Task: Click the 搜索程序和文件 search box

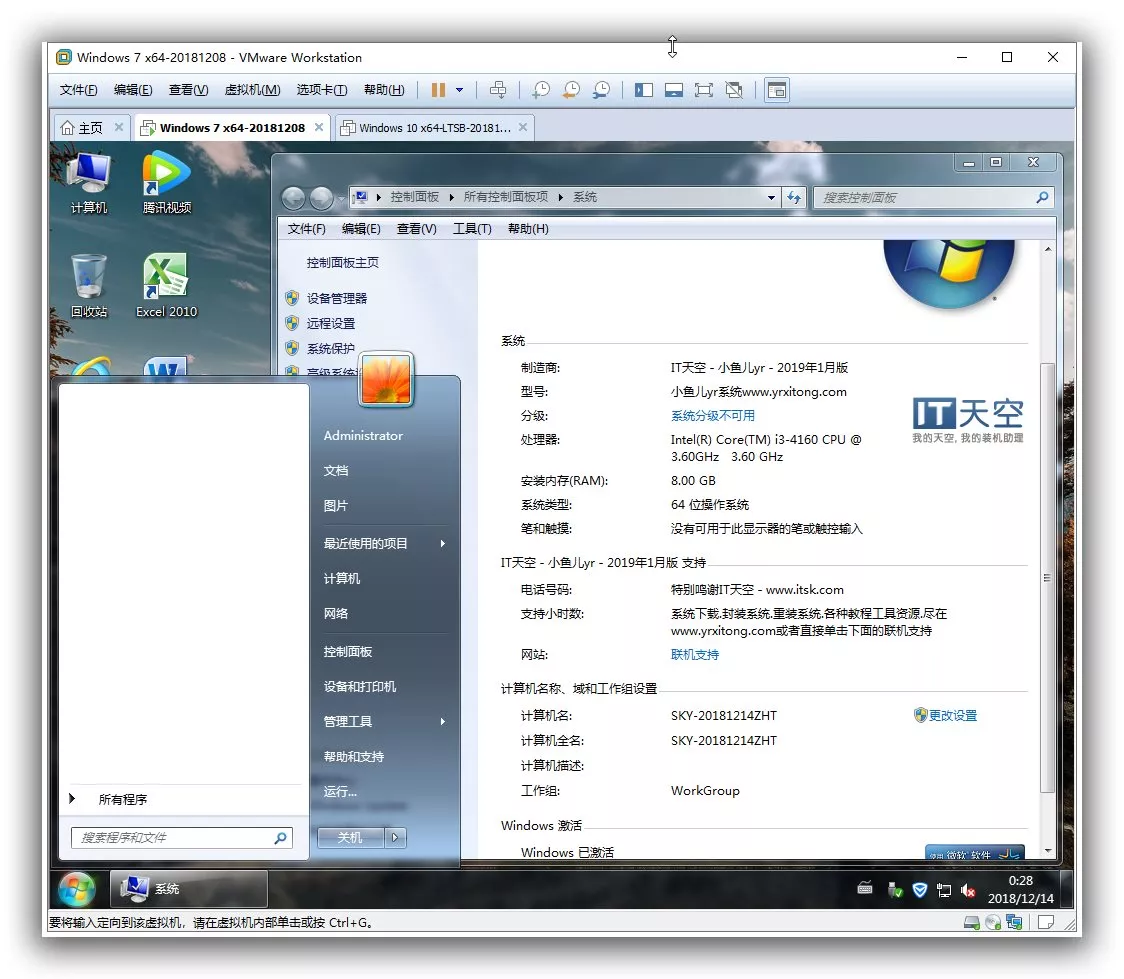Action: 181,838
